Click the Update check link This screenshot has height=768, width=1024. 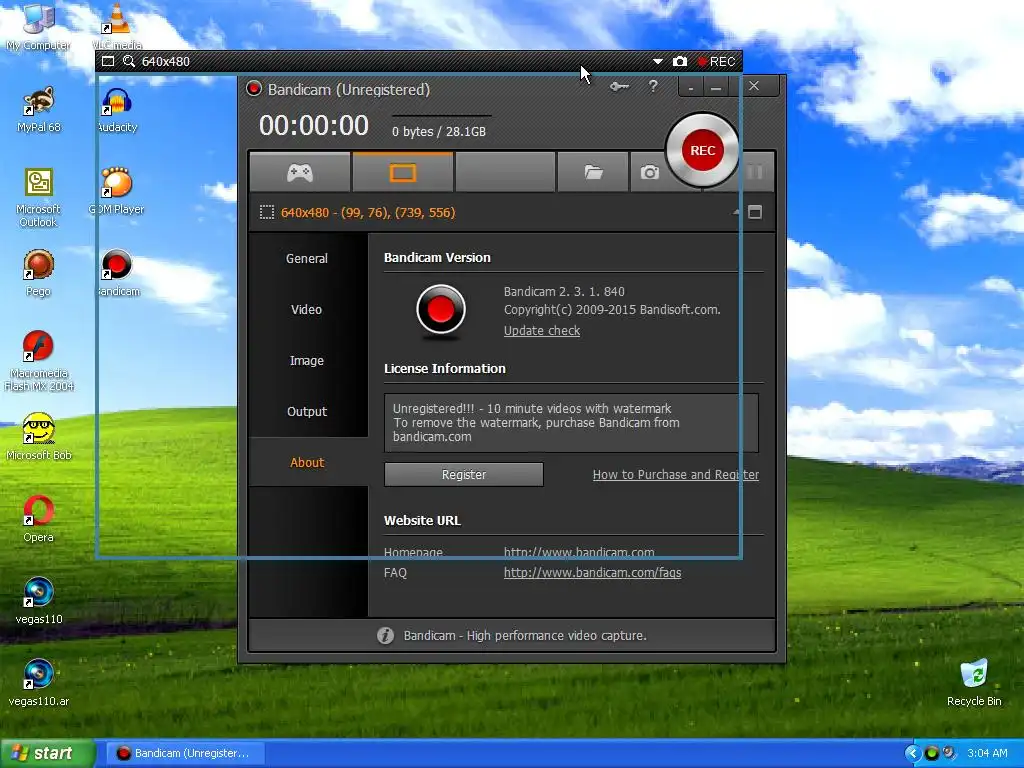[542, 331]
